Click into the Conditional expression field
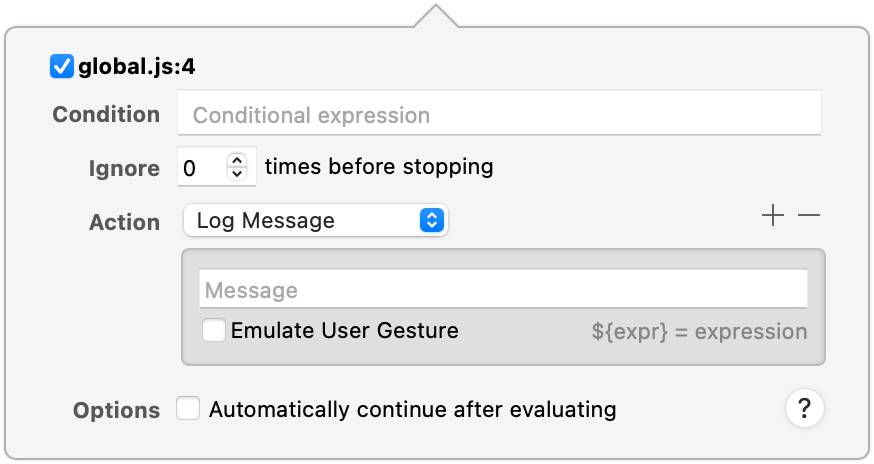Screen dimensions: 874x464 coord(499,115)
